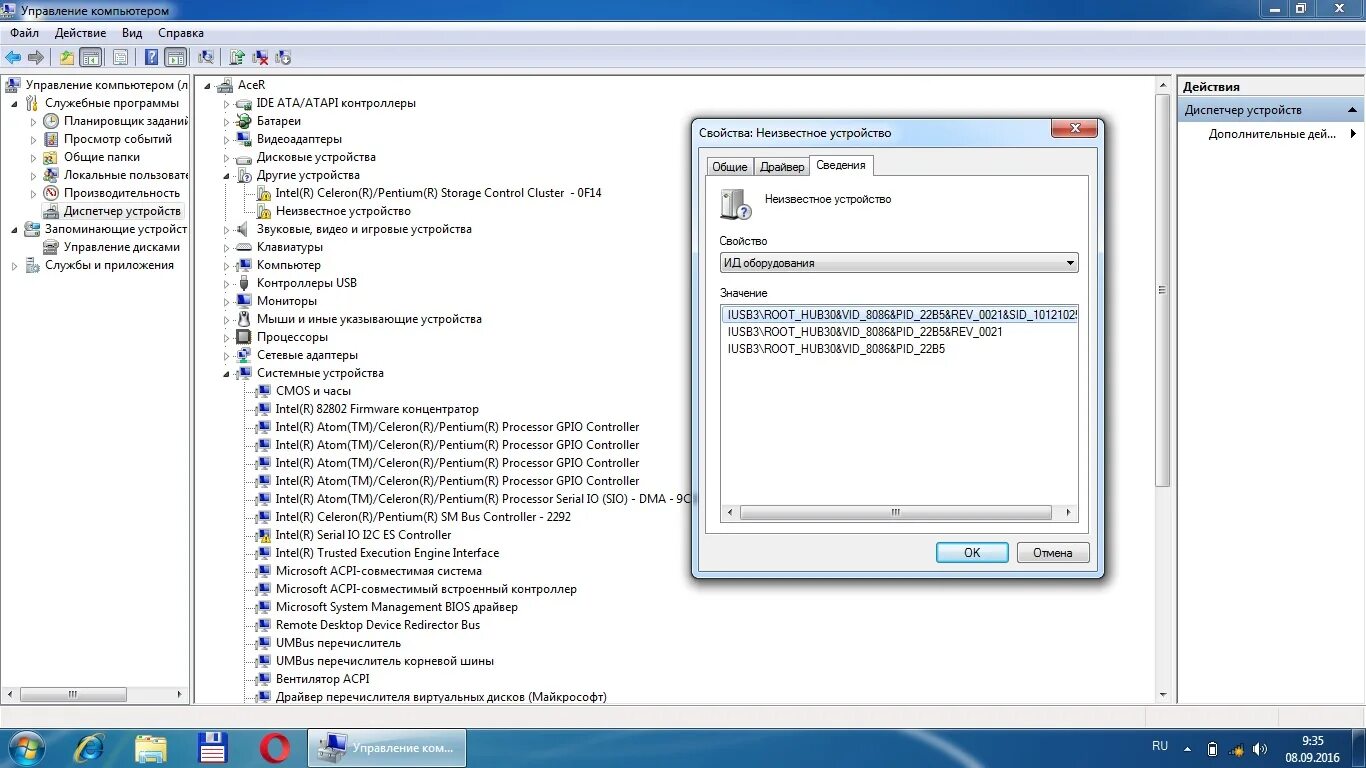Expand the Батареи node arrow

[226, 121]
